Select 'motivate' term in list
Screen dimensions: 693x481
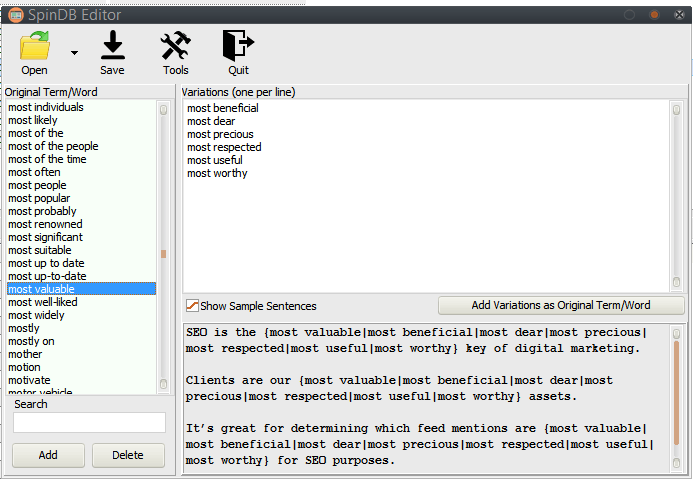[81, 380]
